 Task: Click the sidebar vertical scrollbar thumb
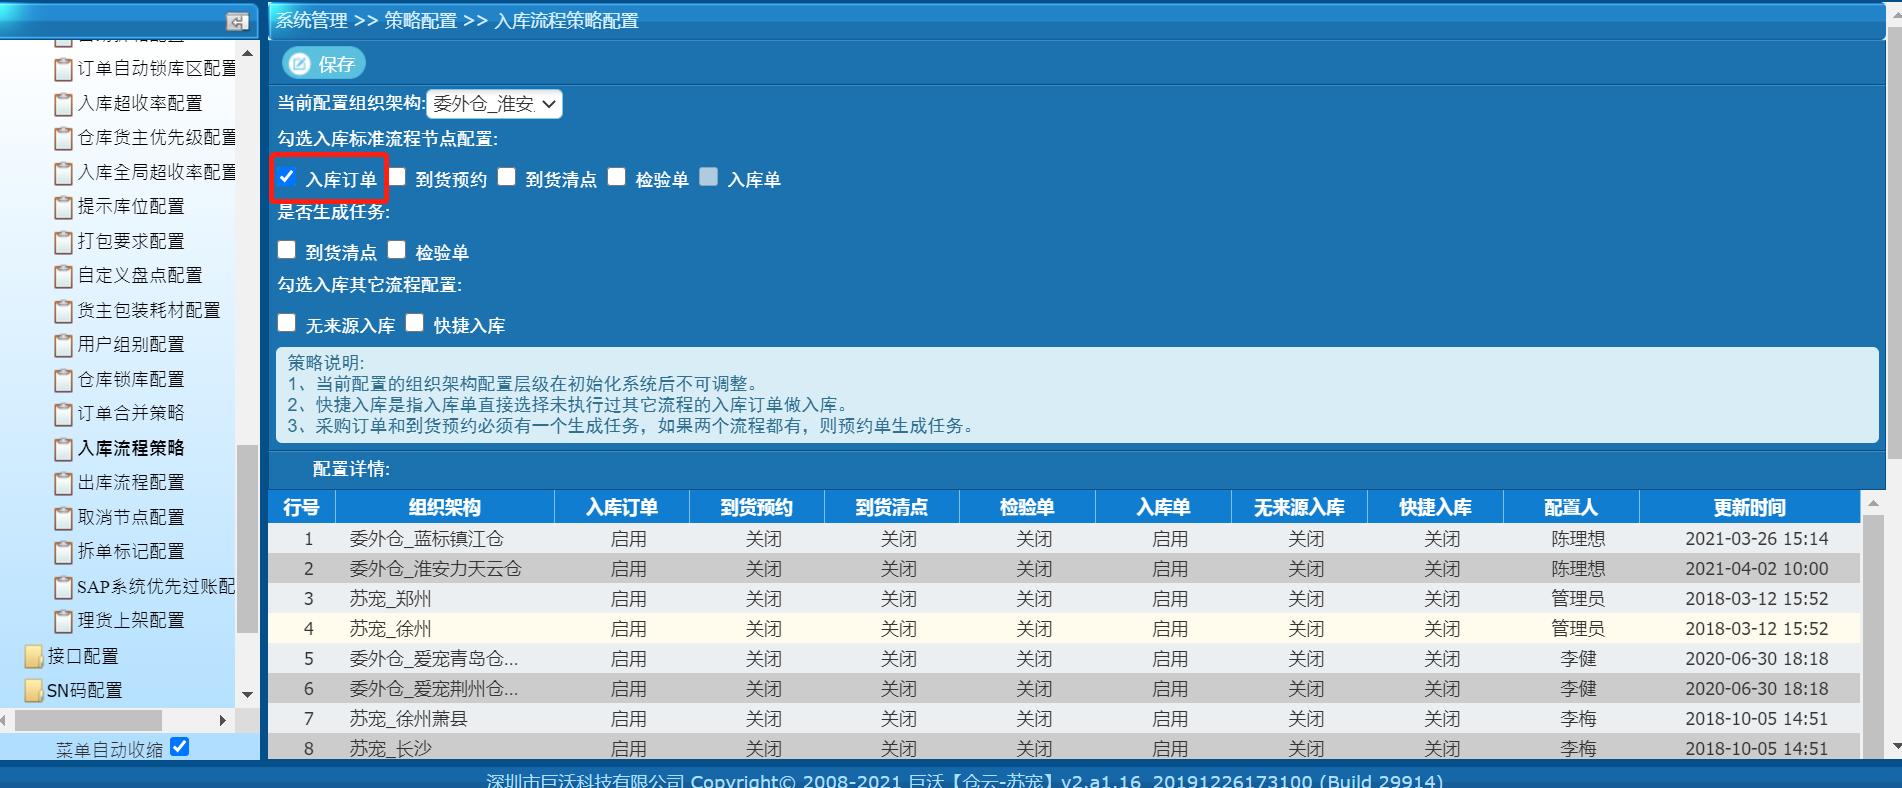[x=247, y=538]
